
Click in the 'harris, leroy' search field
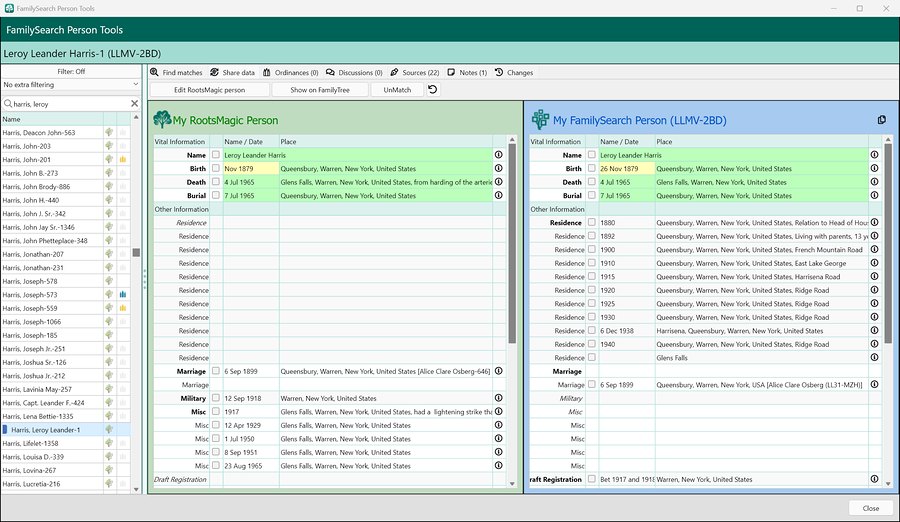[x=69, y=104]
